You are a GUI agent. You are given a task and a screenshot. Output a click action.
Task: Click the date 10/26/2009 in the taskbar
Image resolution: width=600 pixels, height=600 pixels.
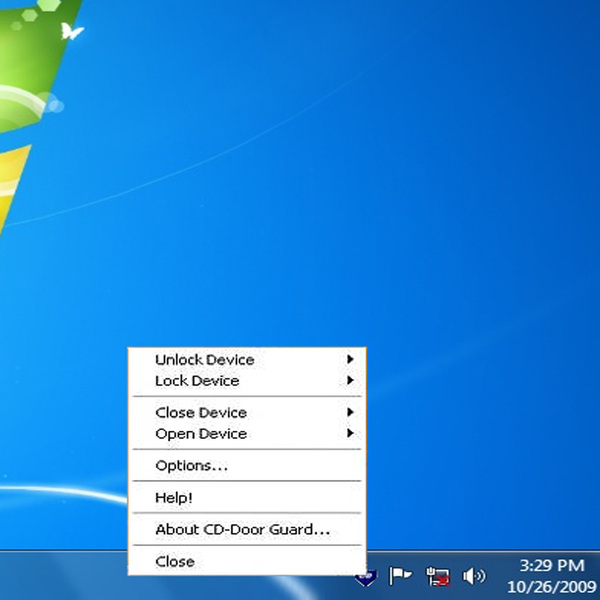click(x=552, y=586)
